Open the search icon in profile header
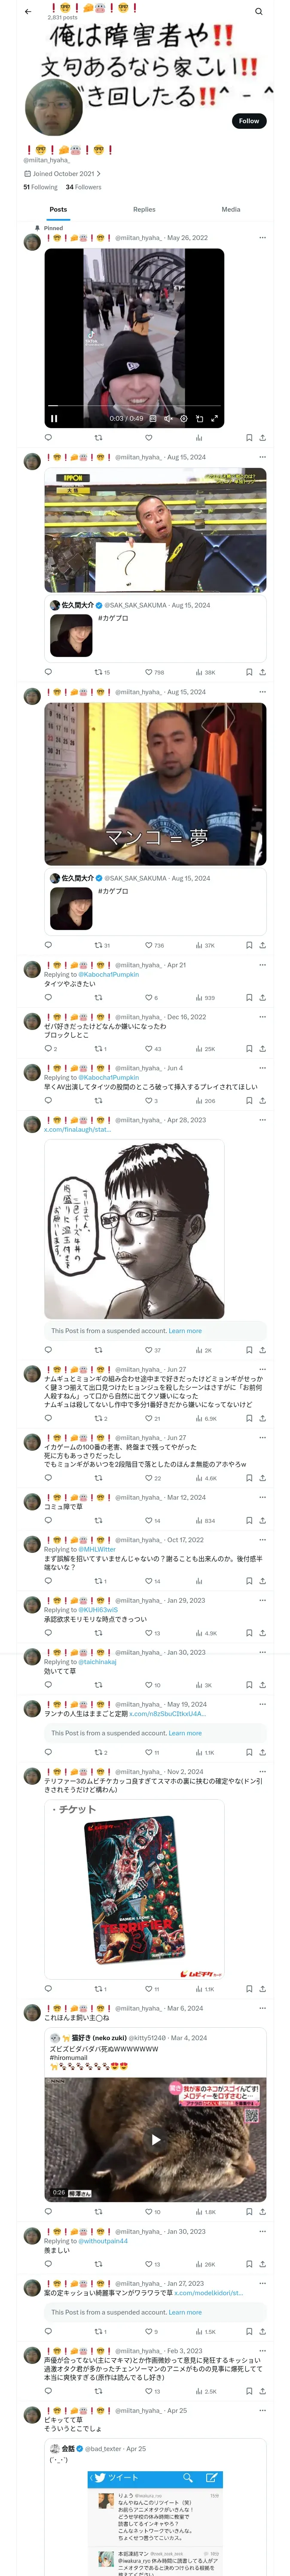This screenshot has width=290, height=2576. (258, 12)
